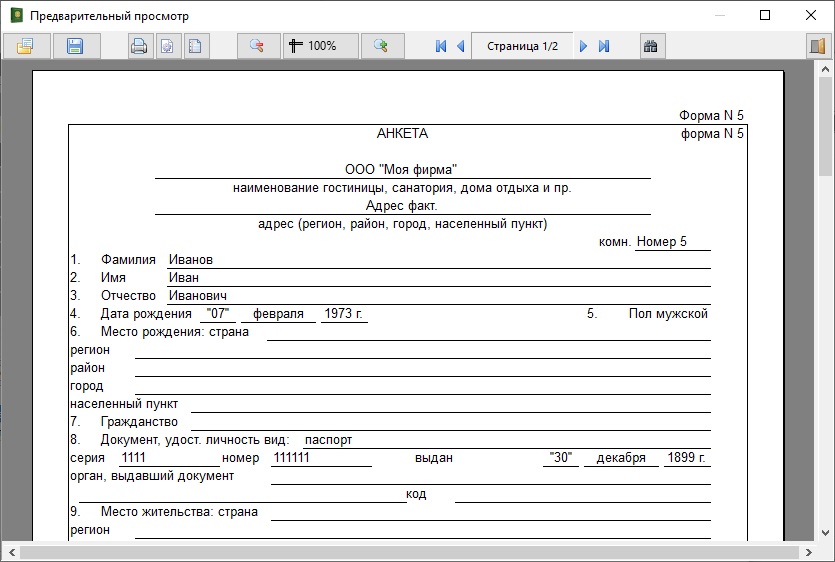
Task: Jump to the last page
Action: [x=604, y=46]
